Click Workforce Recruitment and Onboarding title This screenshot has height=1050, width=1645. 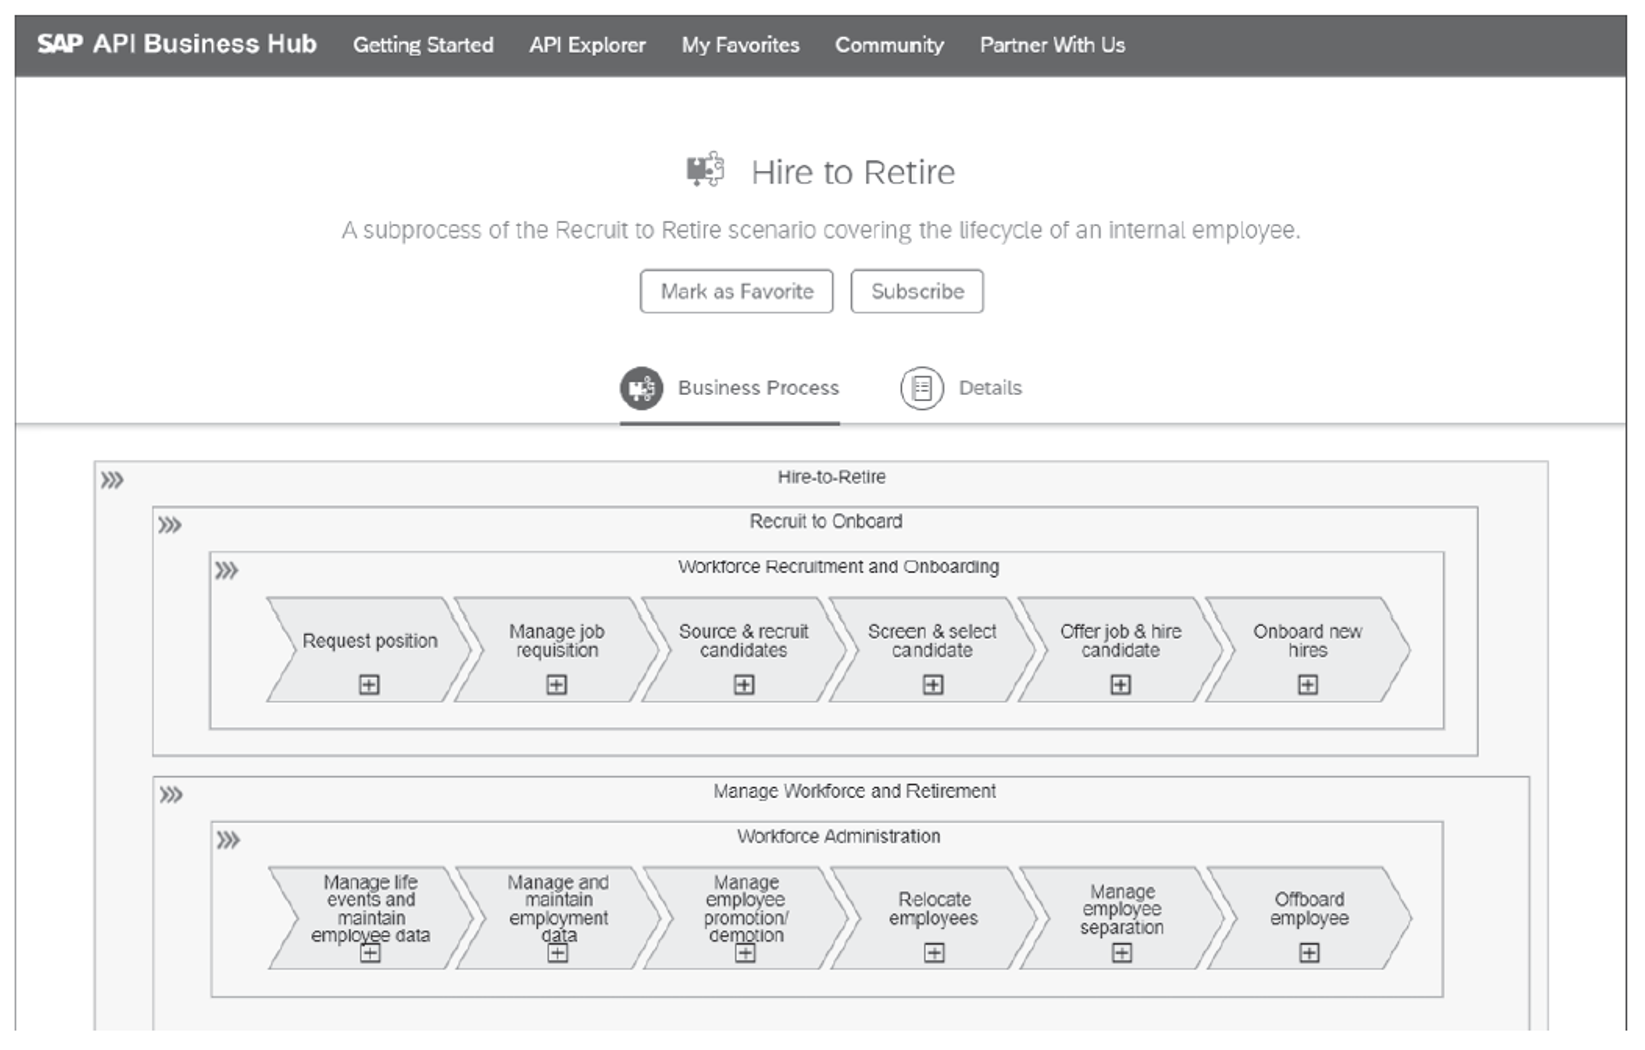(839, 567)
